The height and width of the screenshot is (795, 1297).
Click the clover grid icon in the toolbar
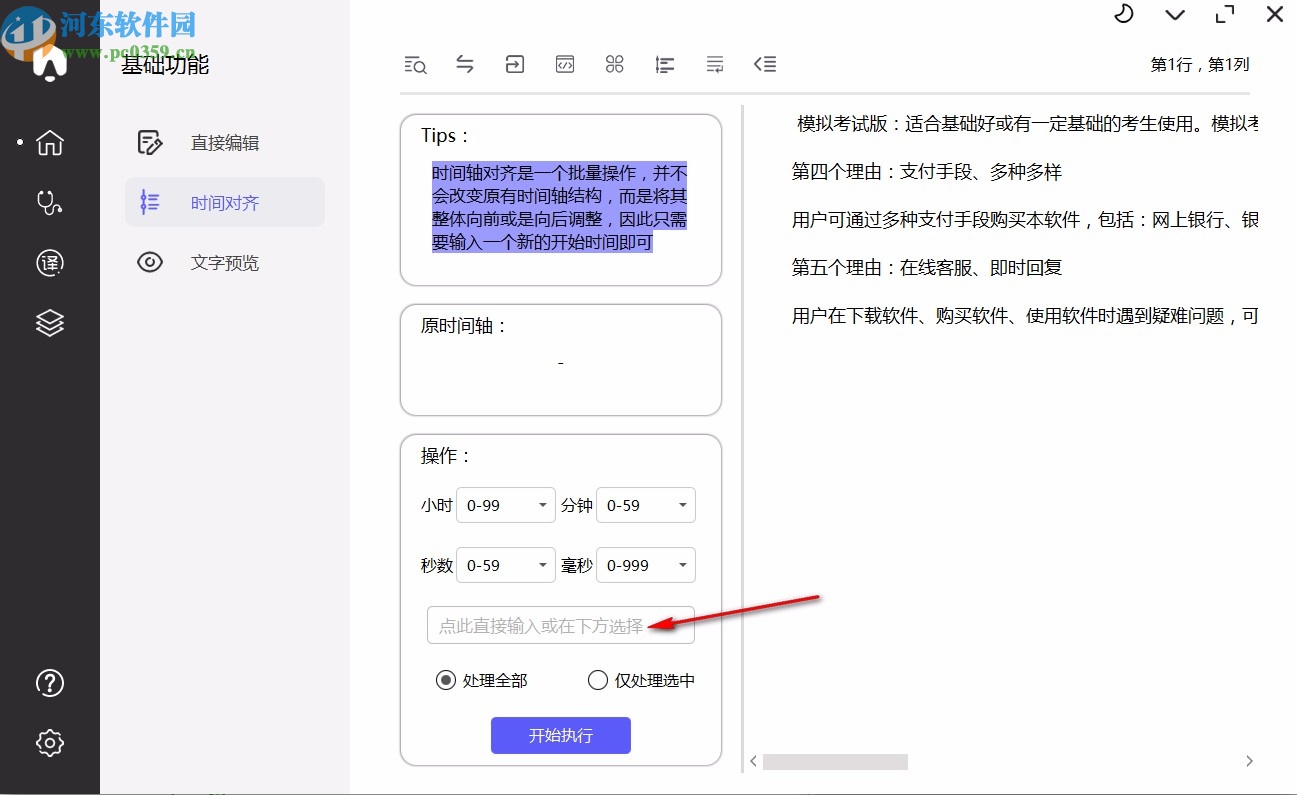tap(614, 64)
